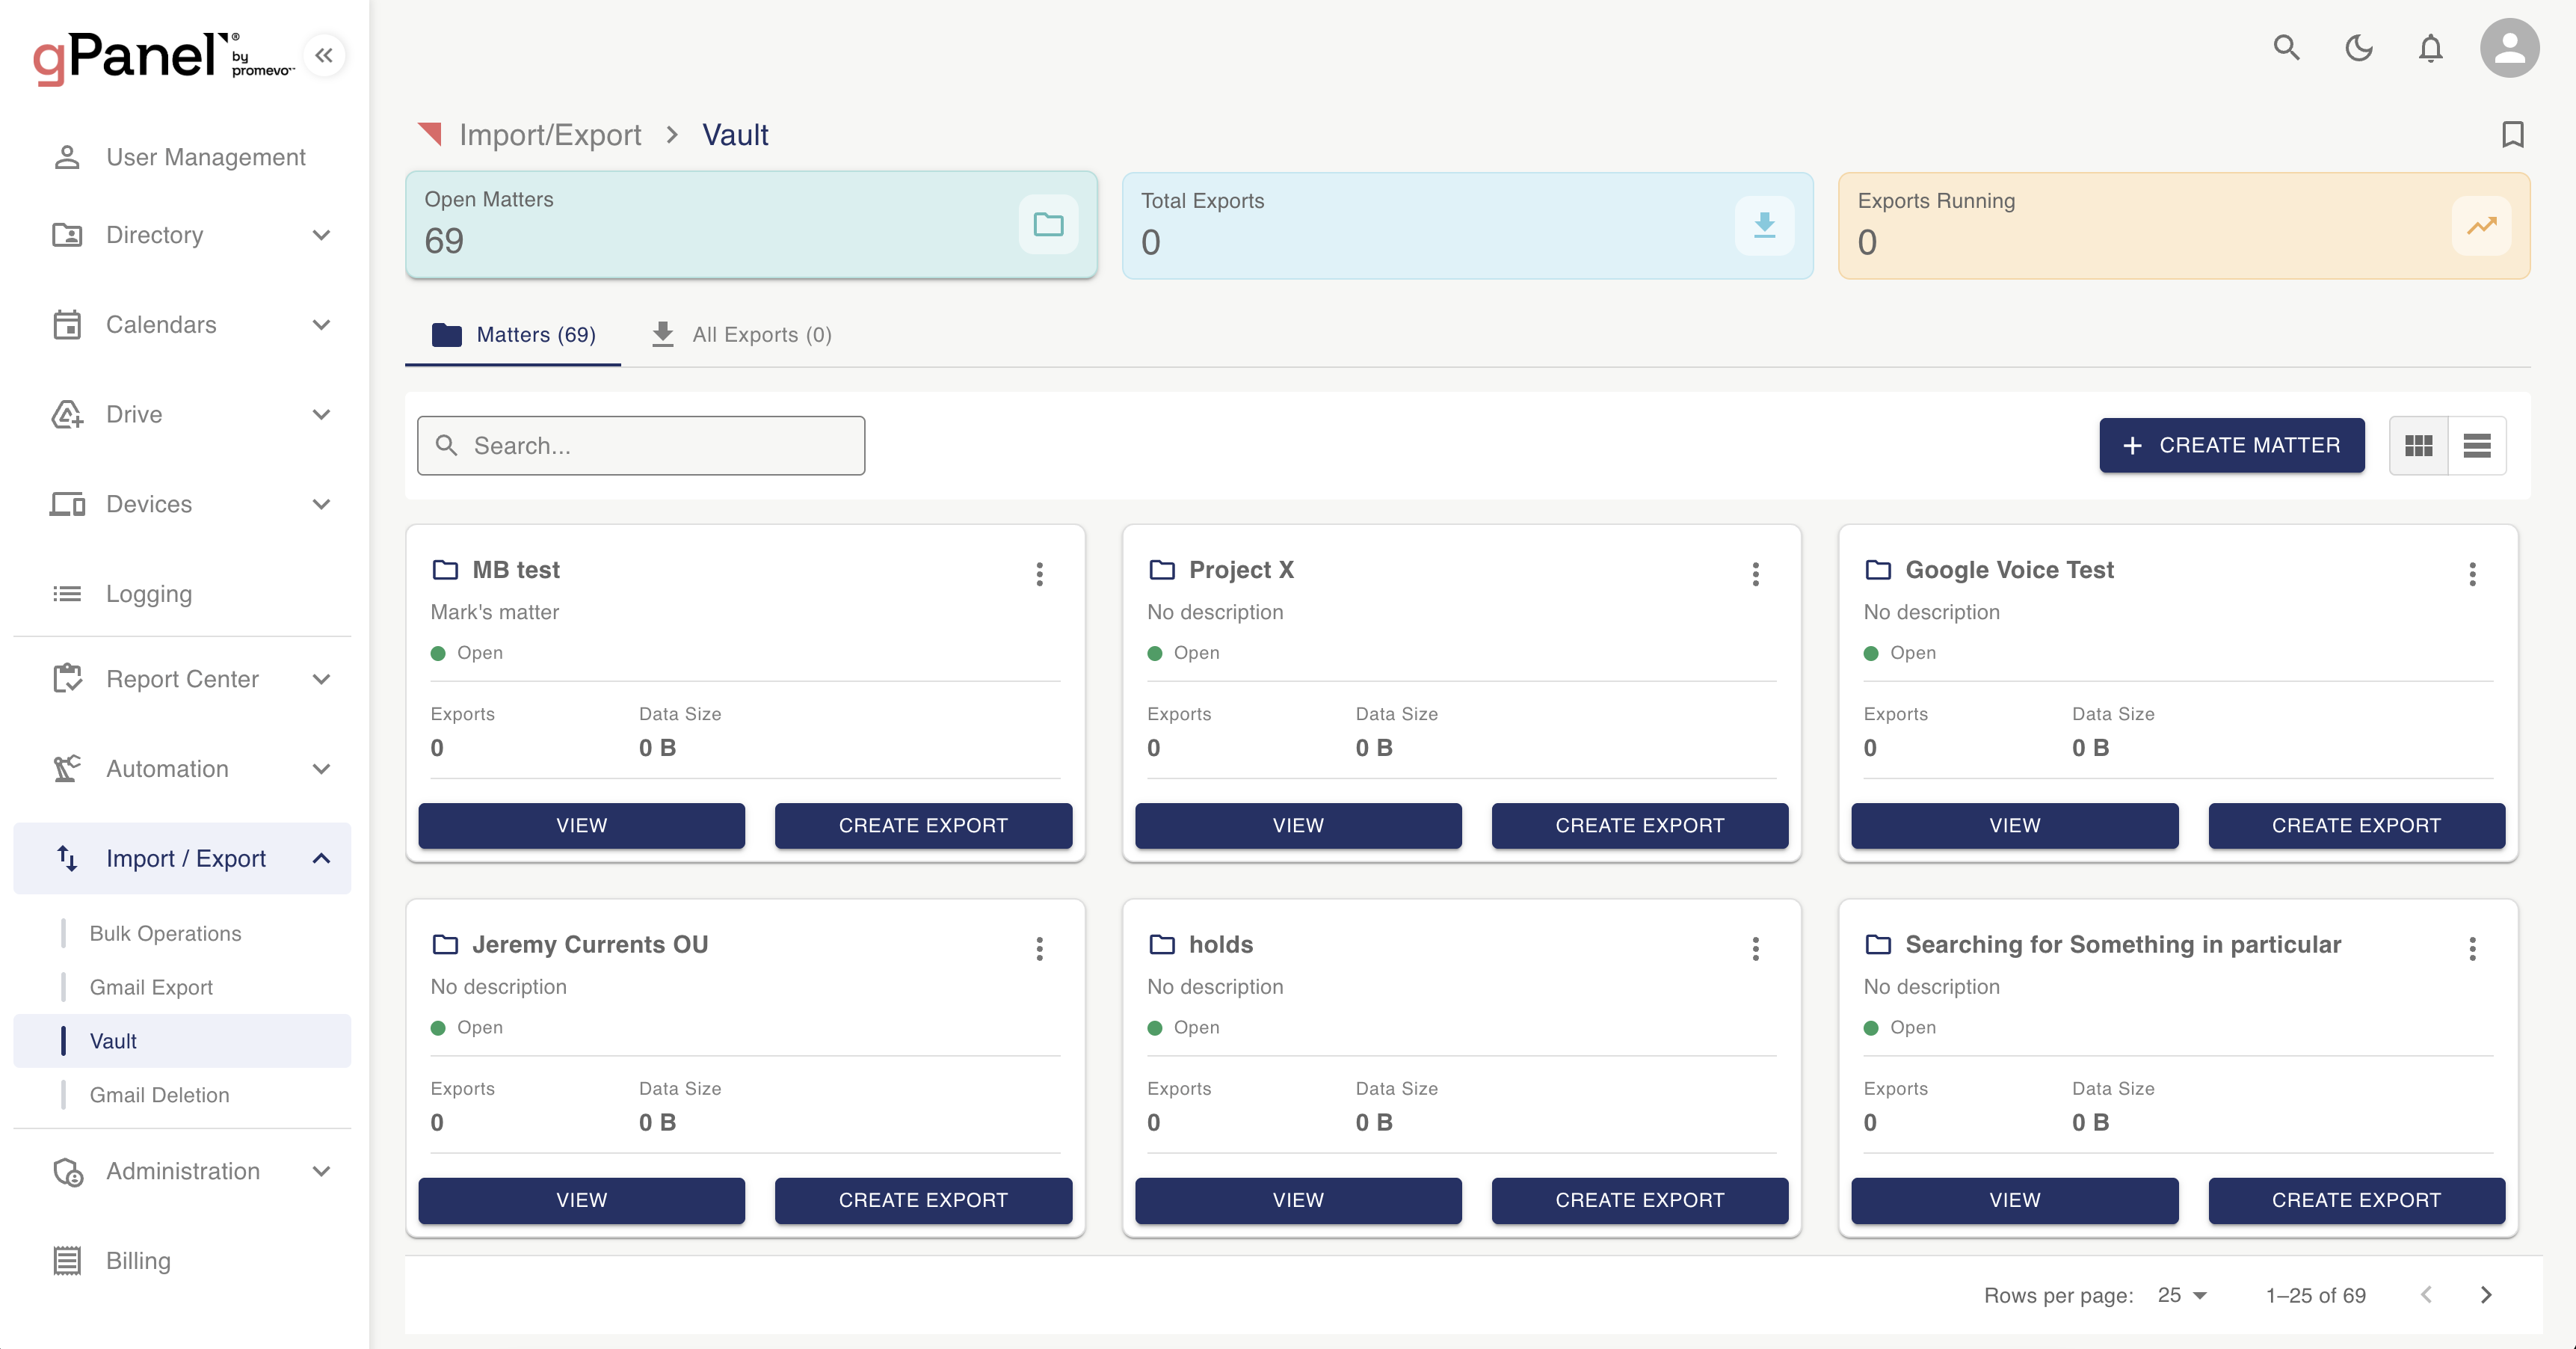Switch to grid view layout

(2418, 445)
